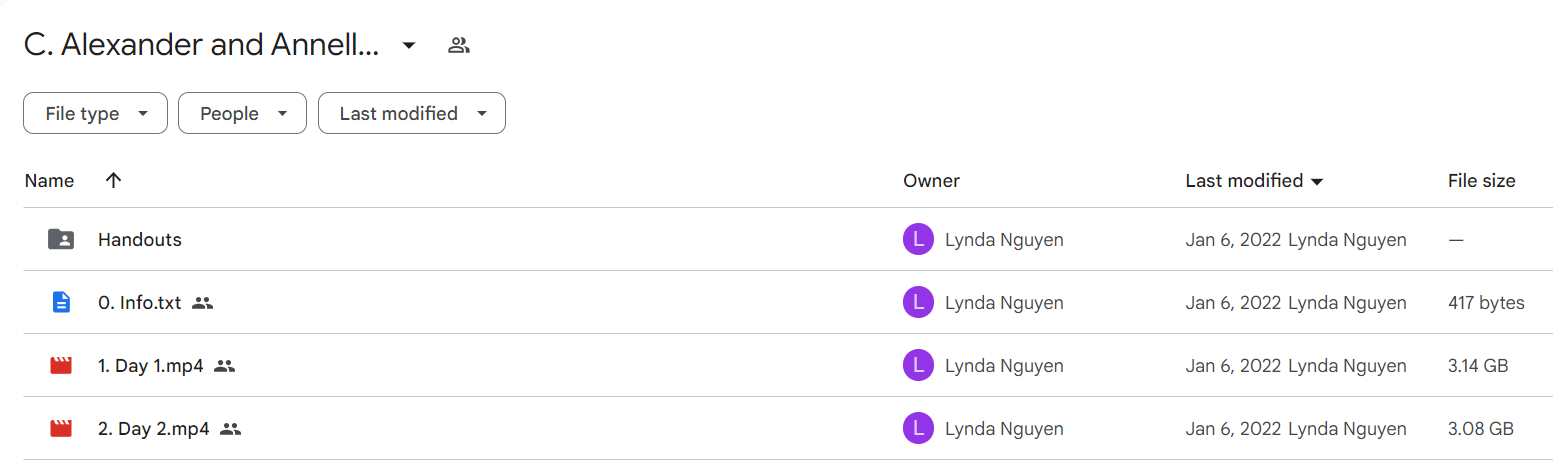1553x465 pixels.
Task: Reverse sort direction with the Name arrow
Action: 113,180
